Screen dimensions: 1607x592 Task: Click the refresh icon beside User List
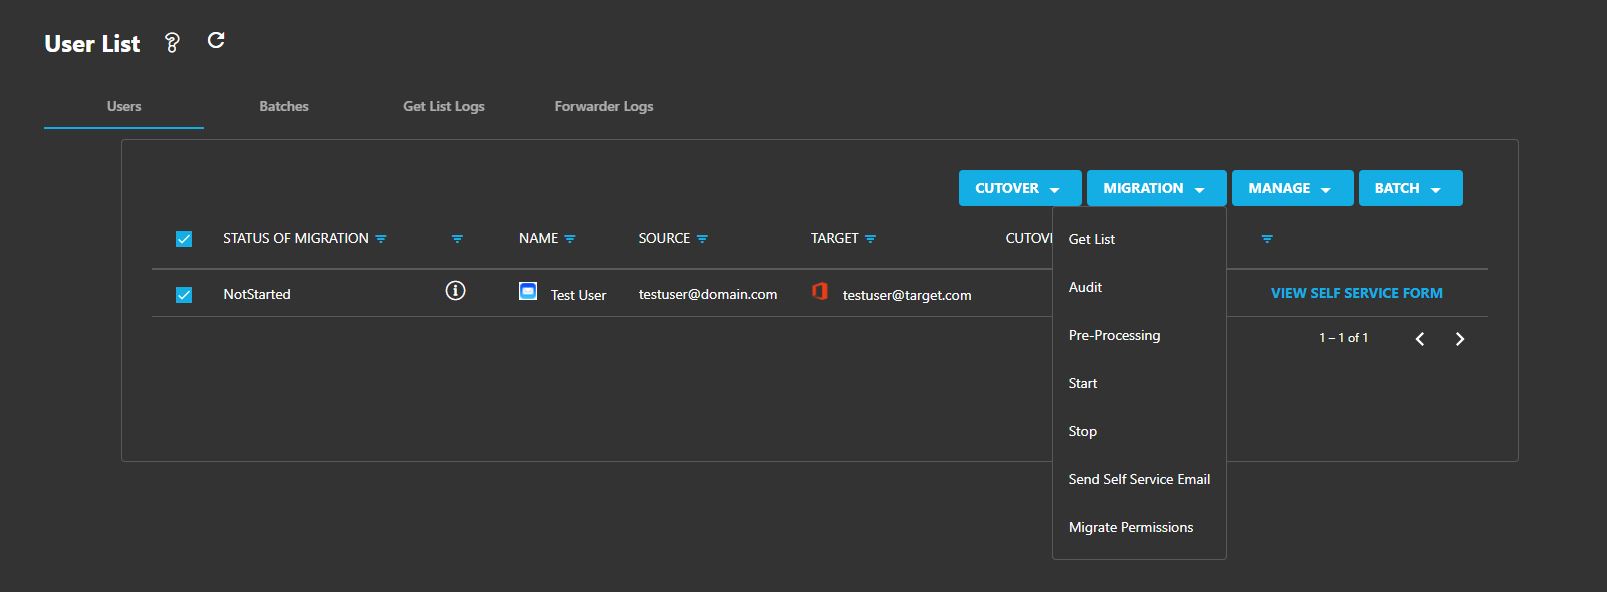(x=216, y=41)
